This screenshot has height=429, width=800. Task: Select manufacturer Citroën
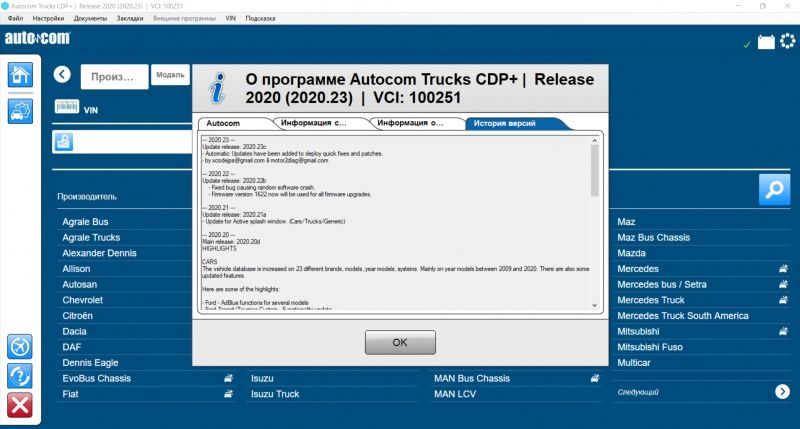point(78,316)
